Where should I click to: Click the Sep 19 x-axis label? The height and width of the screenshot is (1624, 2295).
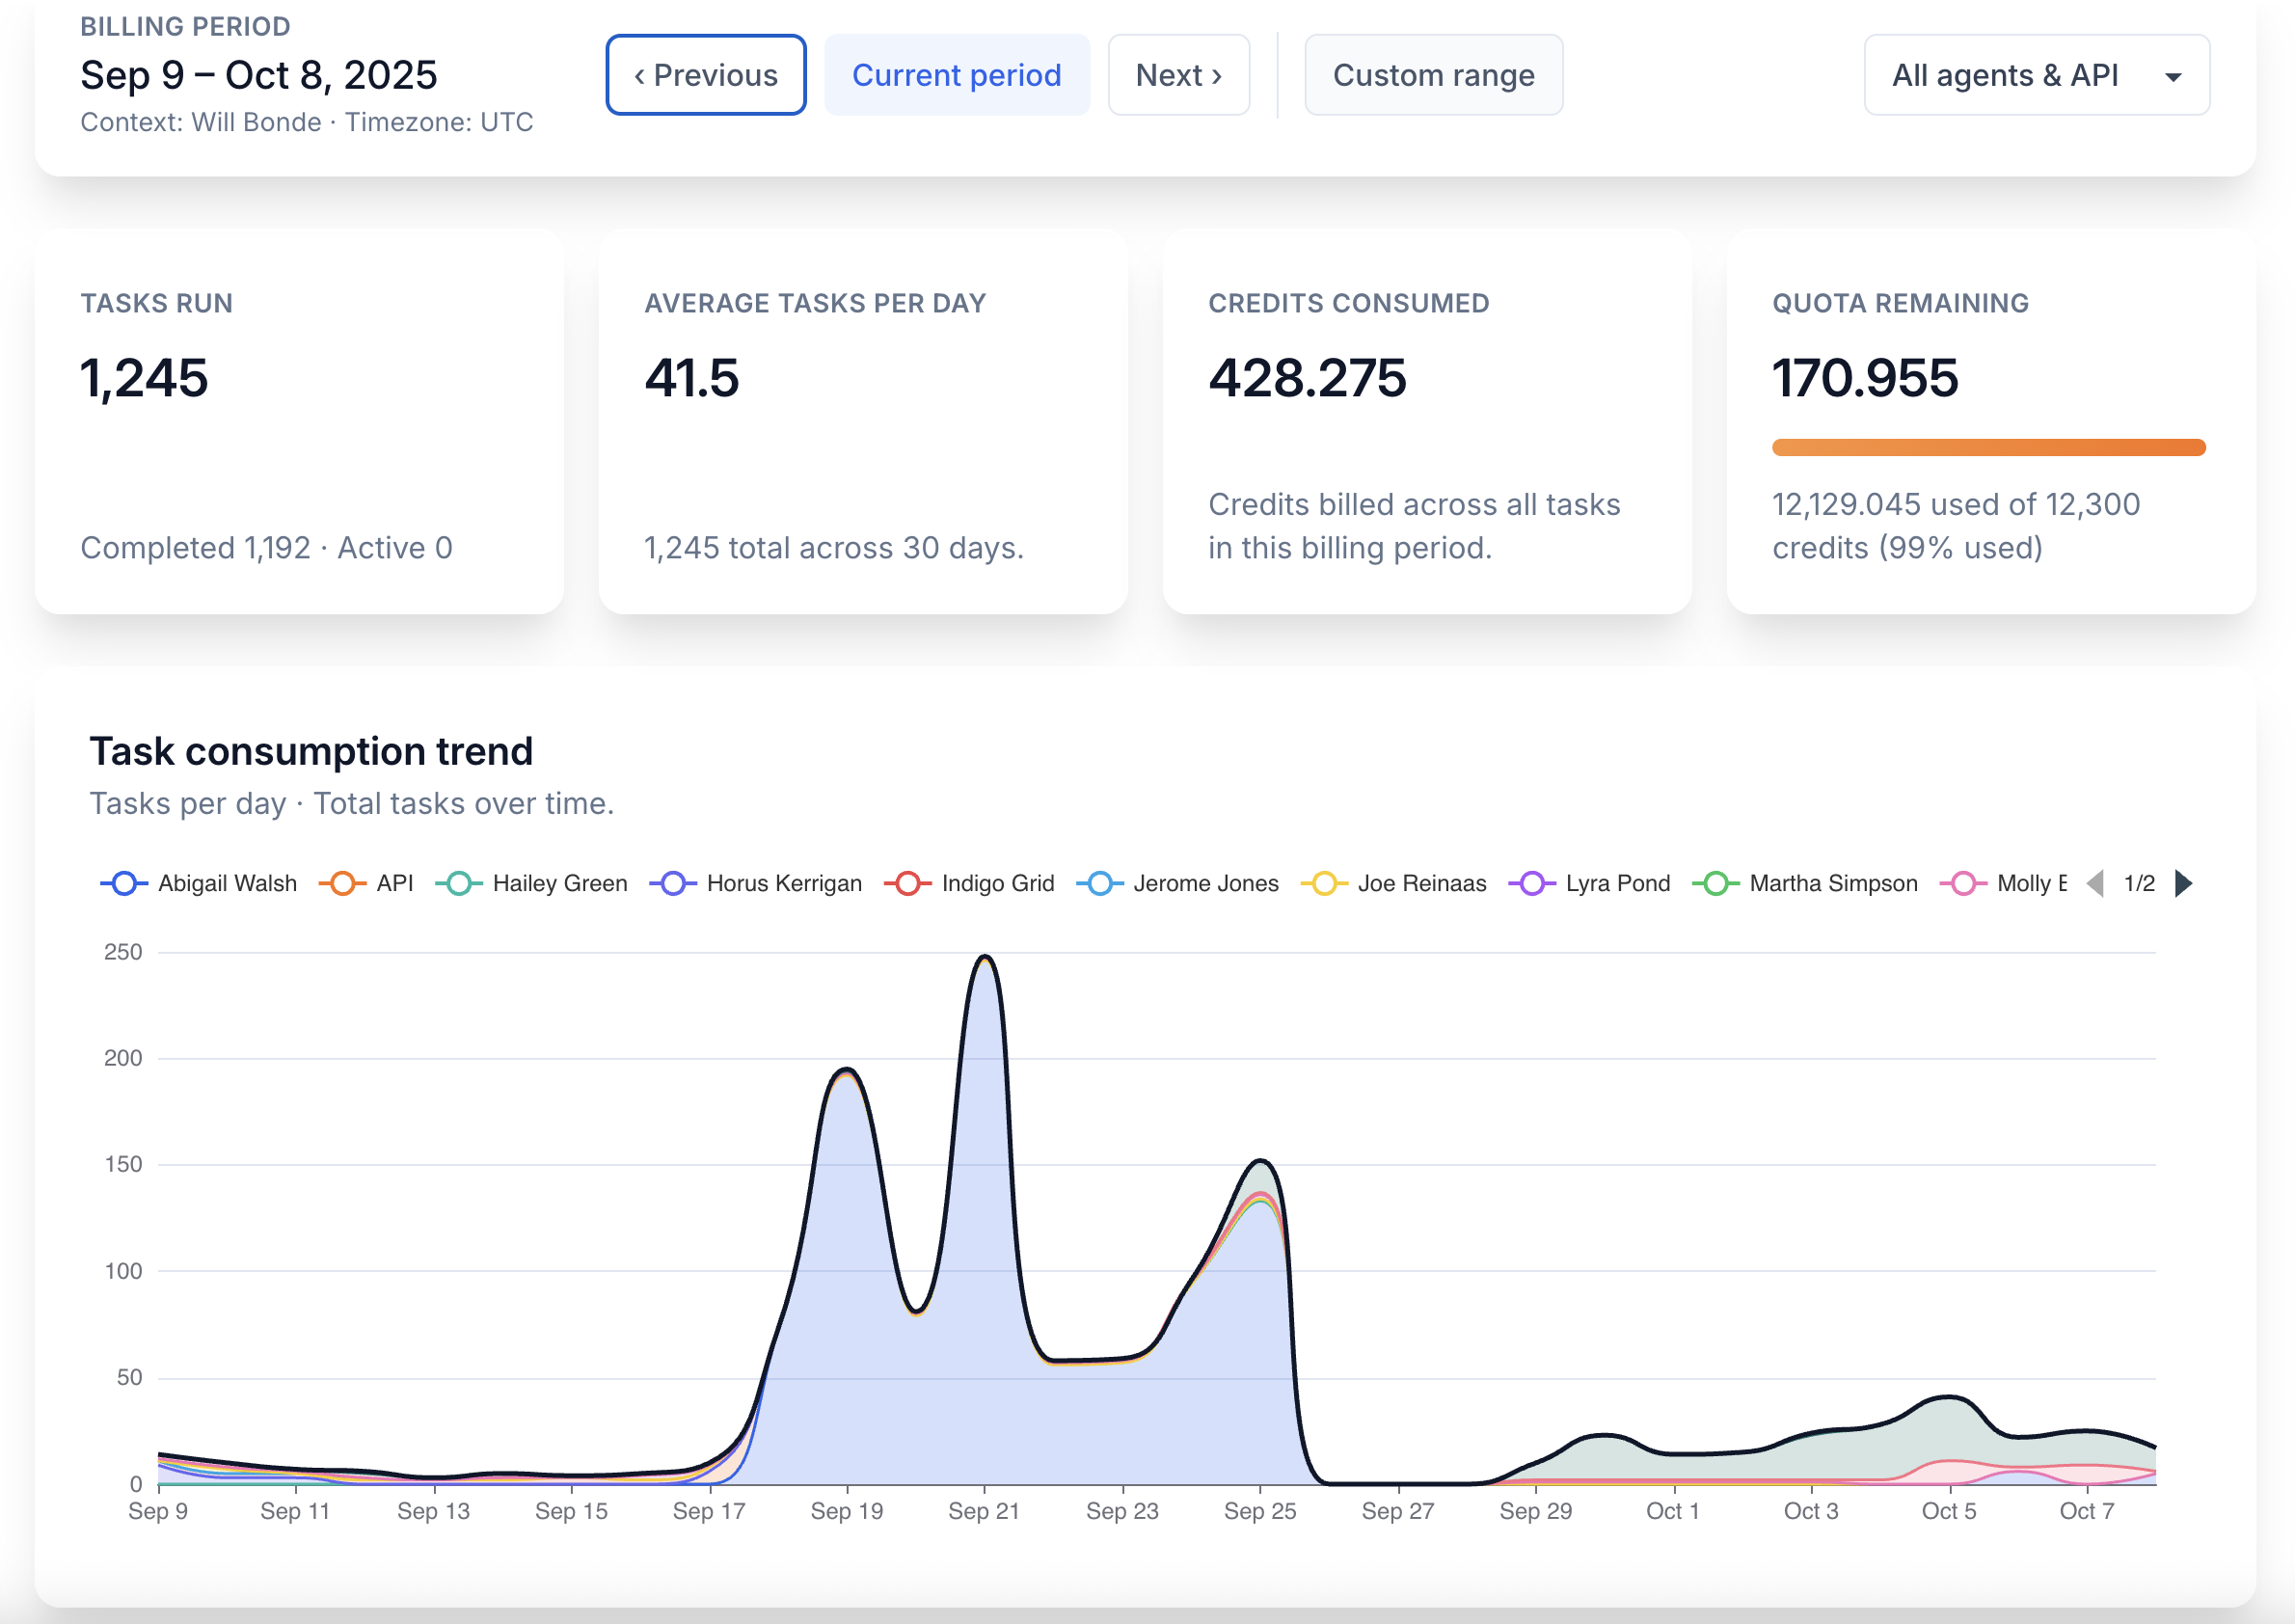[x=847, y=1511]
